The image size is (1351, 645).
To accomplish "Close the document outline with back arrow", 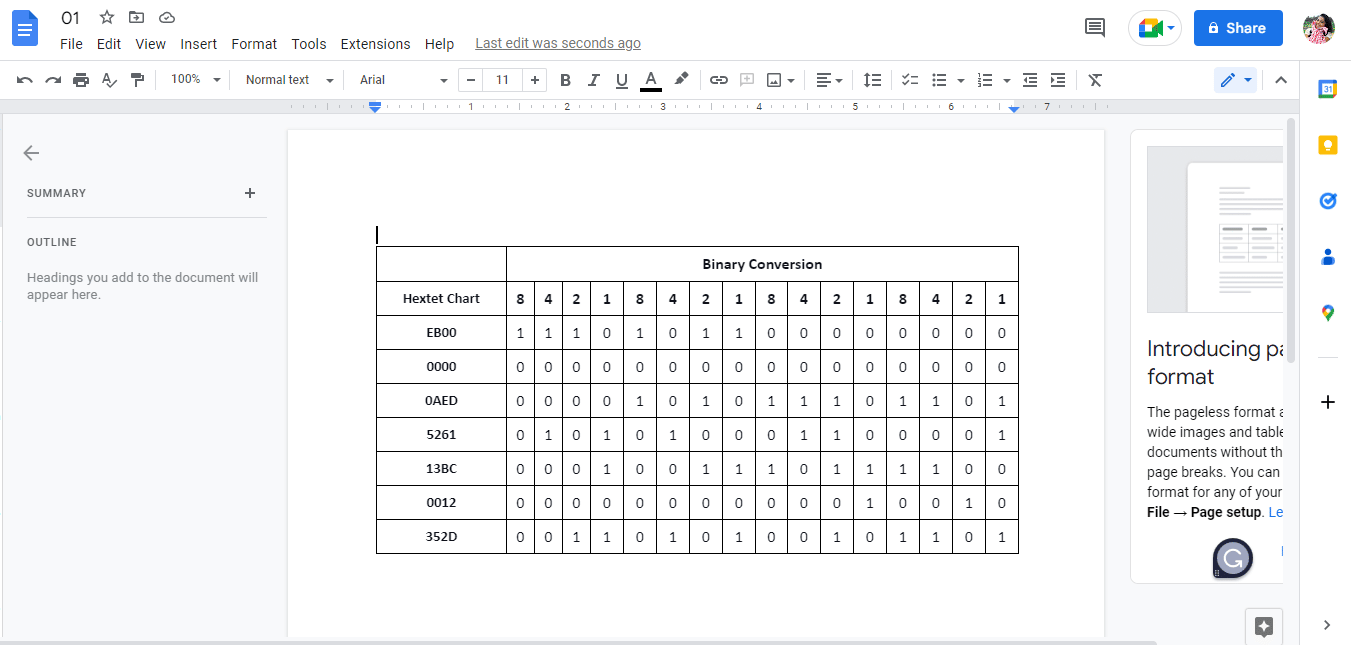I will click(x=31, y=153).
